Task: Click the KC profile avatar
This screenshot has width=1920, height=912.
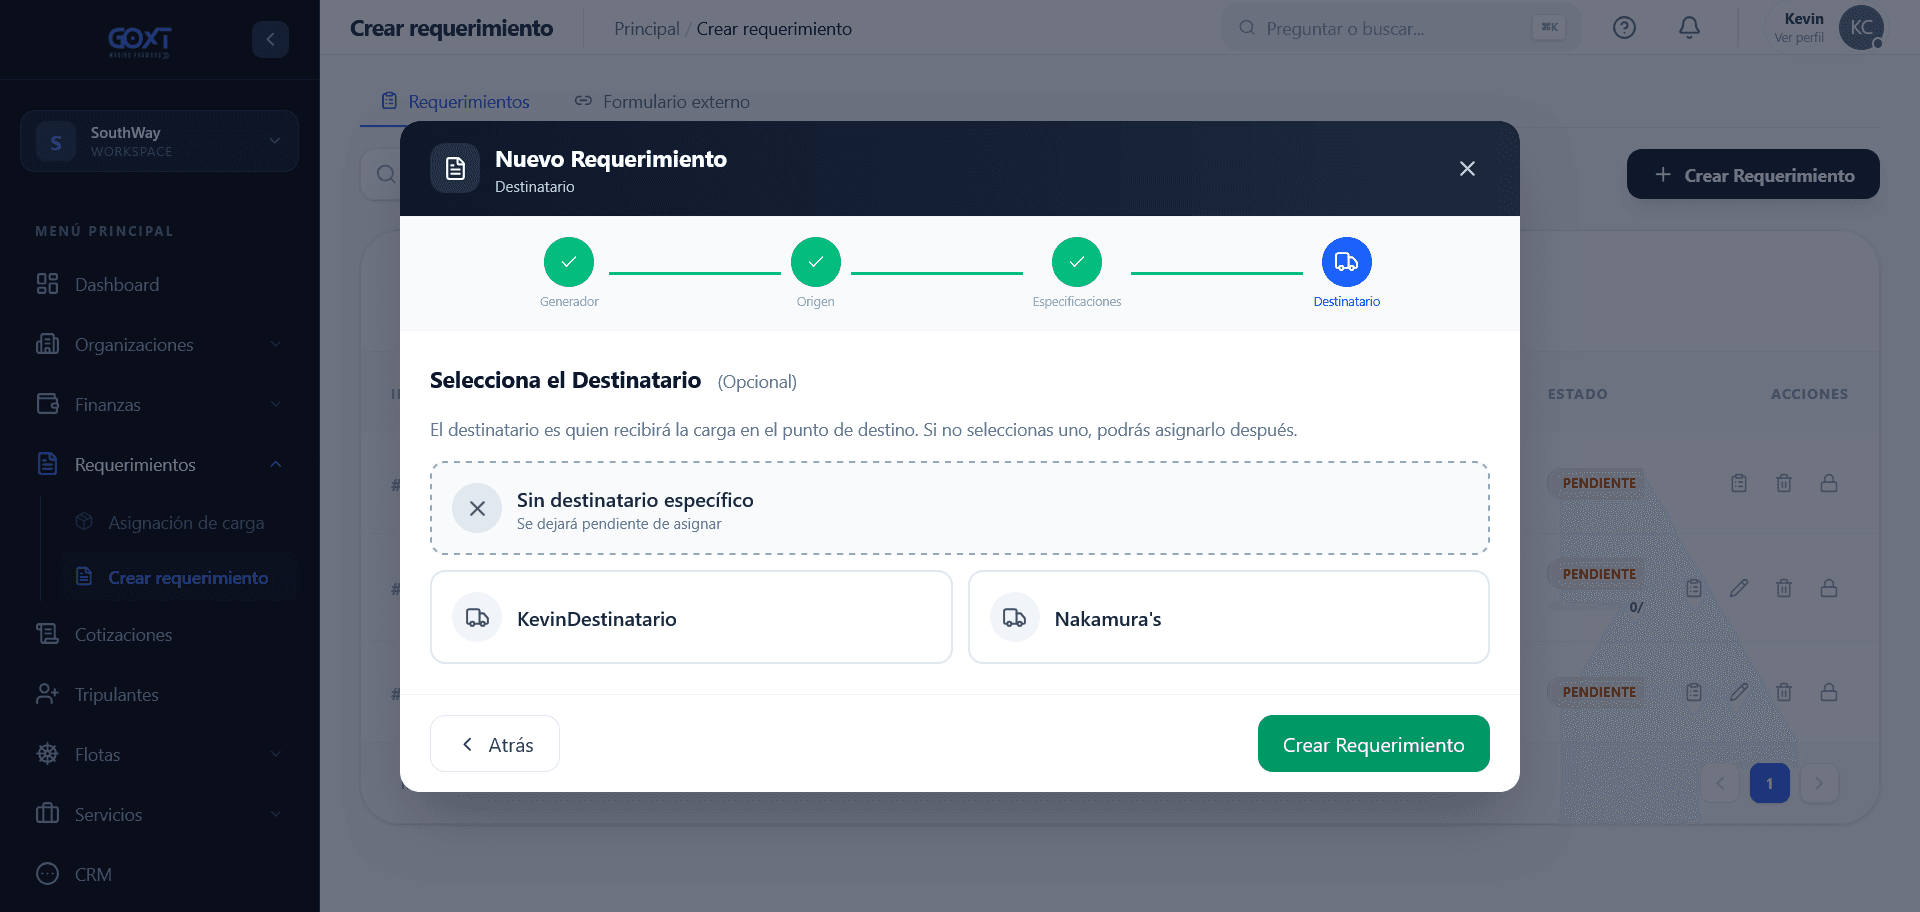Action: tap(1861, 28)
